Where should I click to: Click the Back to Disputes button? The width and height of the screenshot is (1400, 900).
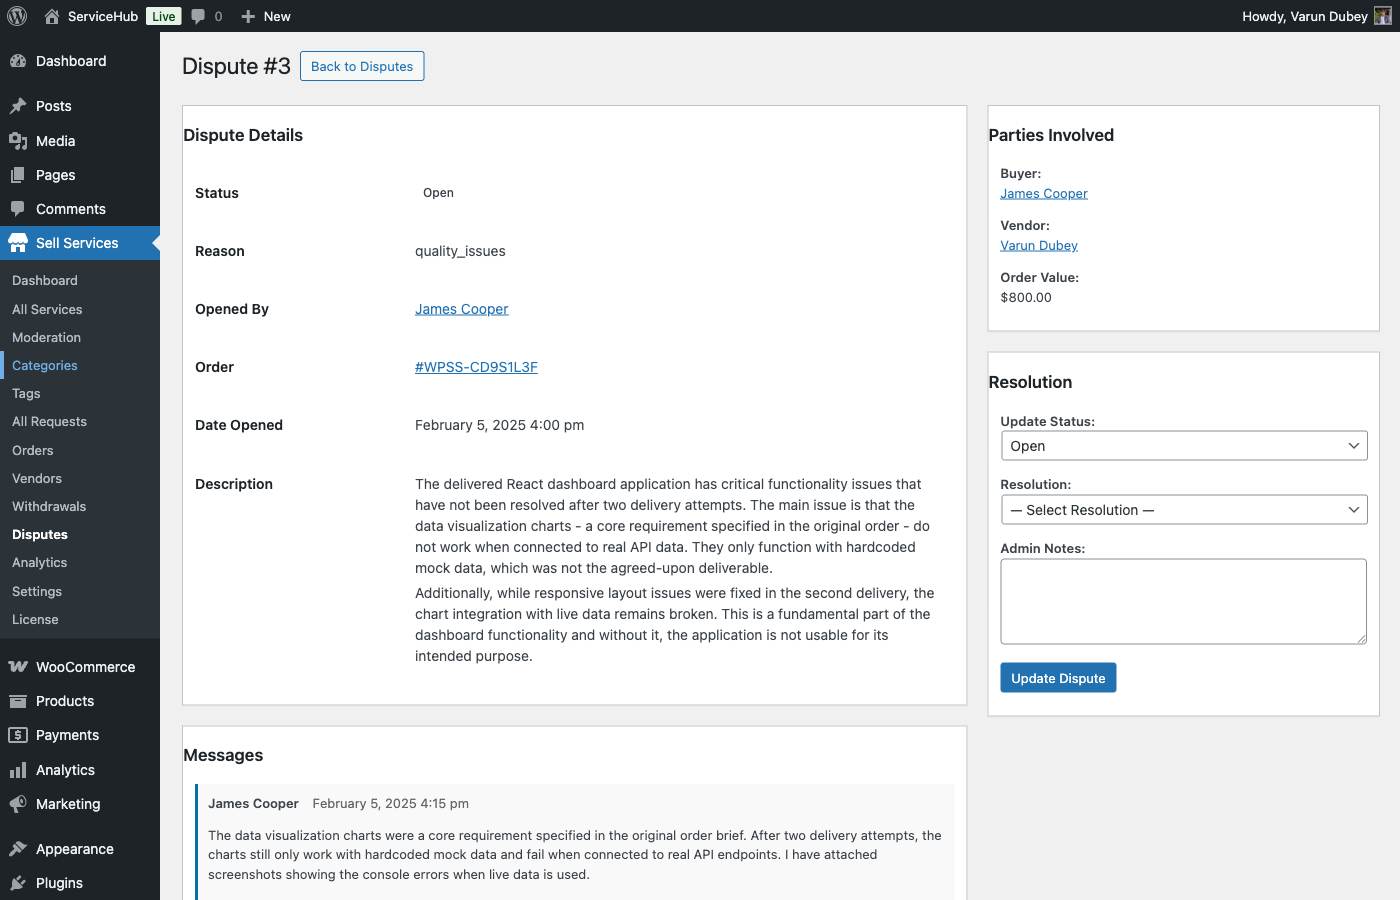pos(362,66)
